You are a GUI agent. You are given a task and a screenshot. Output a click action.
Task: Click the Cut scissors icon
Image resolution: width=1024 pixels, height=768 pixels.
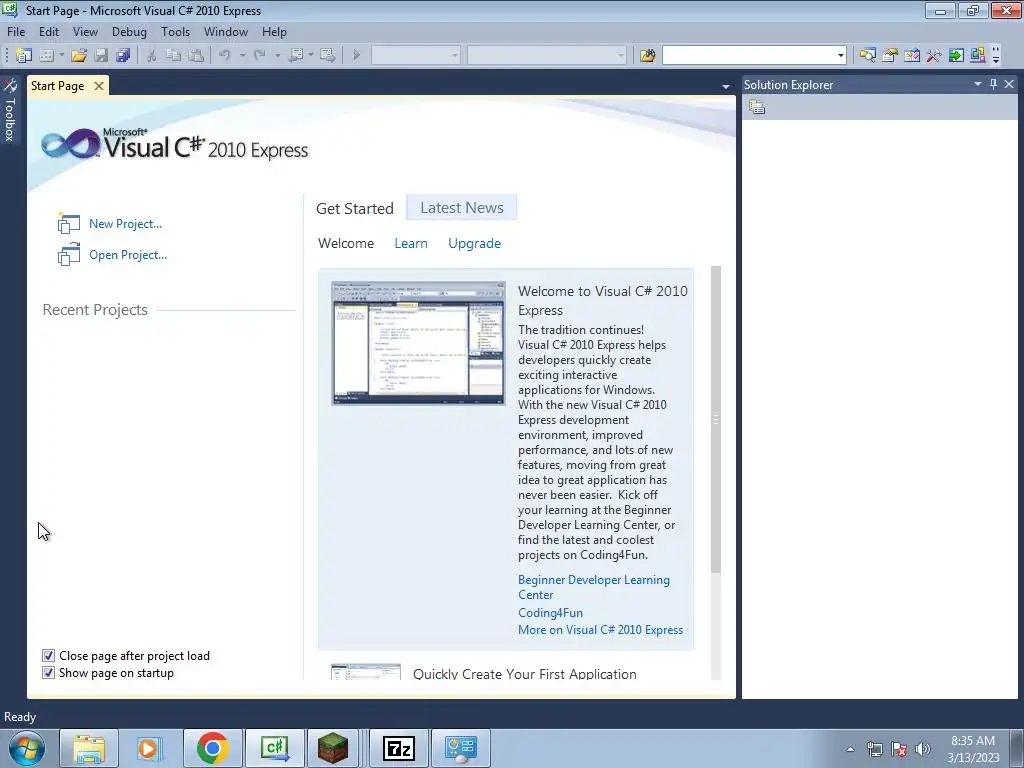coord(152,56)
